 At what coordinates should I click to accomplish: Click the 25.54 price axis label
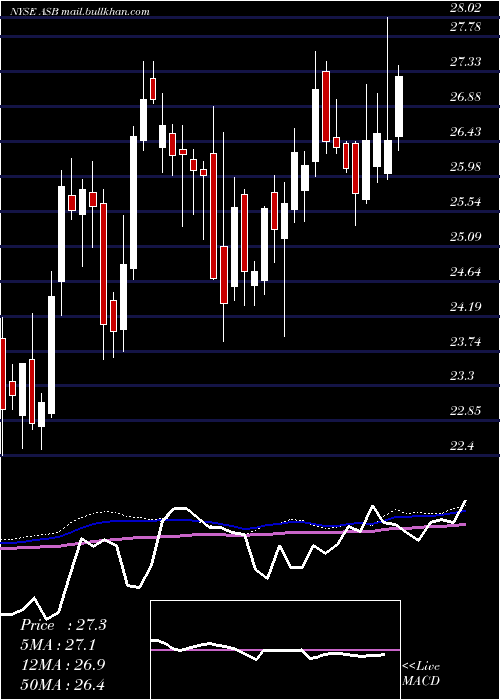click(465, 202)
